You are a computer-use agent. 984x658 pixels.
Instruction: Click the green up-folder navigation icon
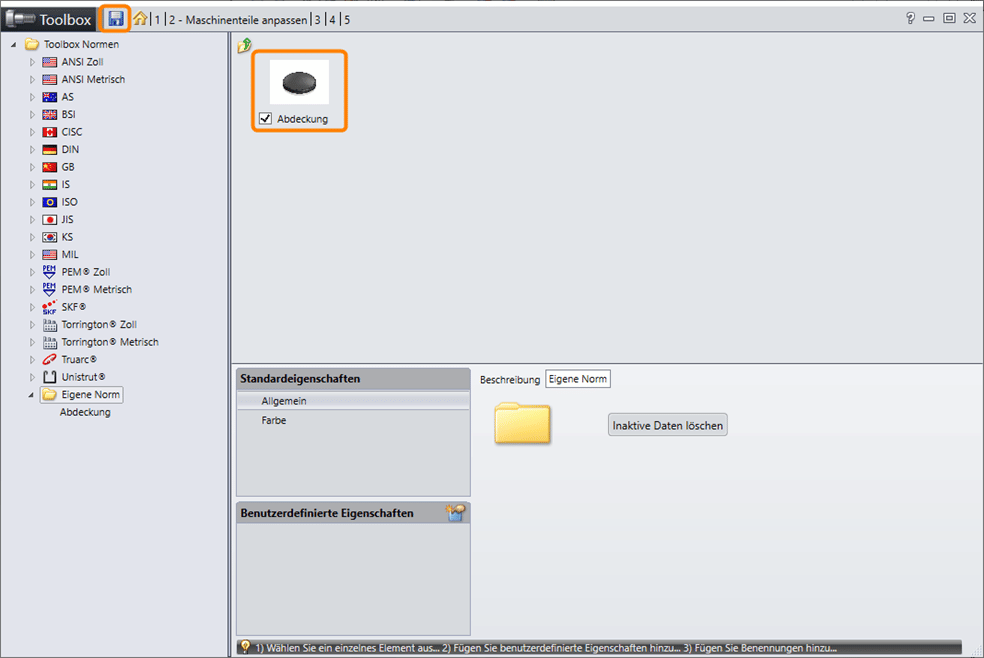[x=246, y=44]
